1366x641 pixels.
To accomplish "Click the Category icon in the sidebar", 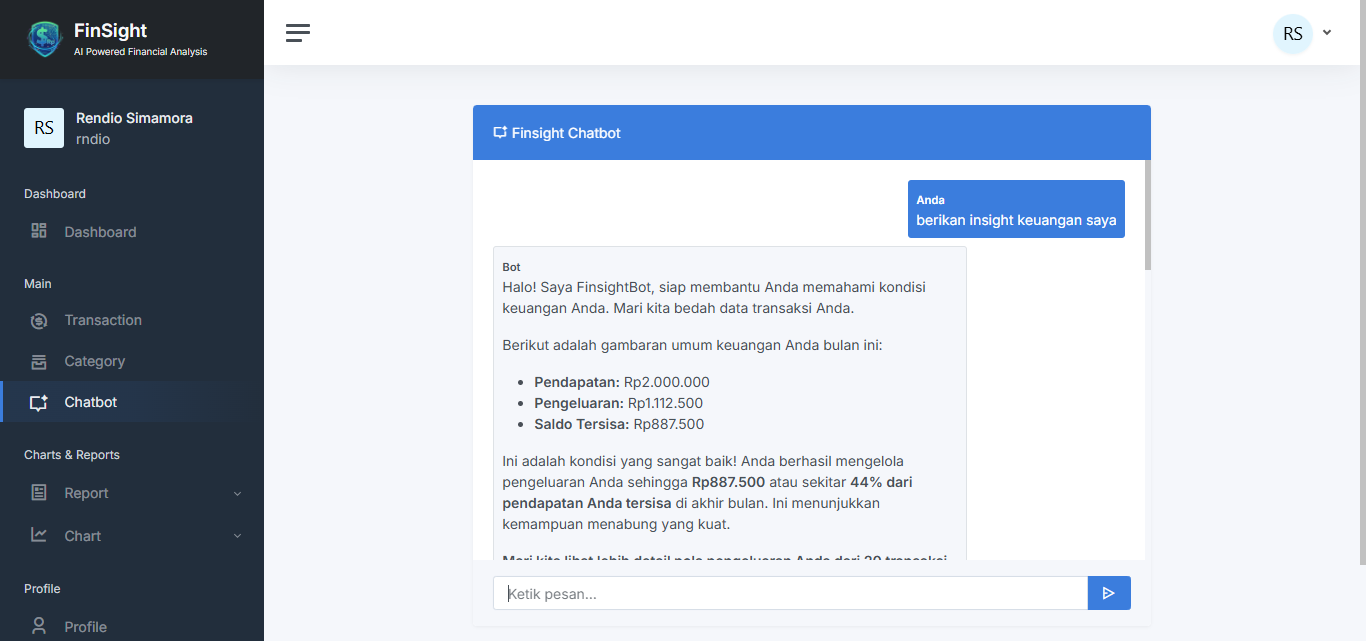I will click(x=39, y=361).
